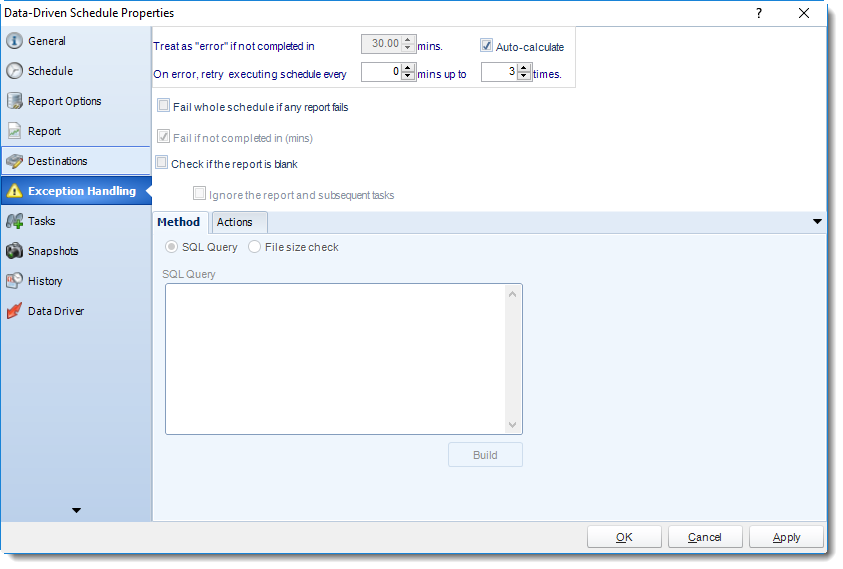Screen dimensions: 843x569
Task: Enable Check if the report is blank
Action: coord(161,162)
